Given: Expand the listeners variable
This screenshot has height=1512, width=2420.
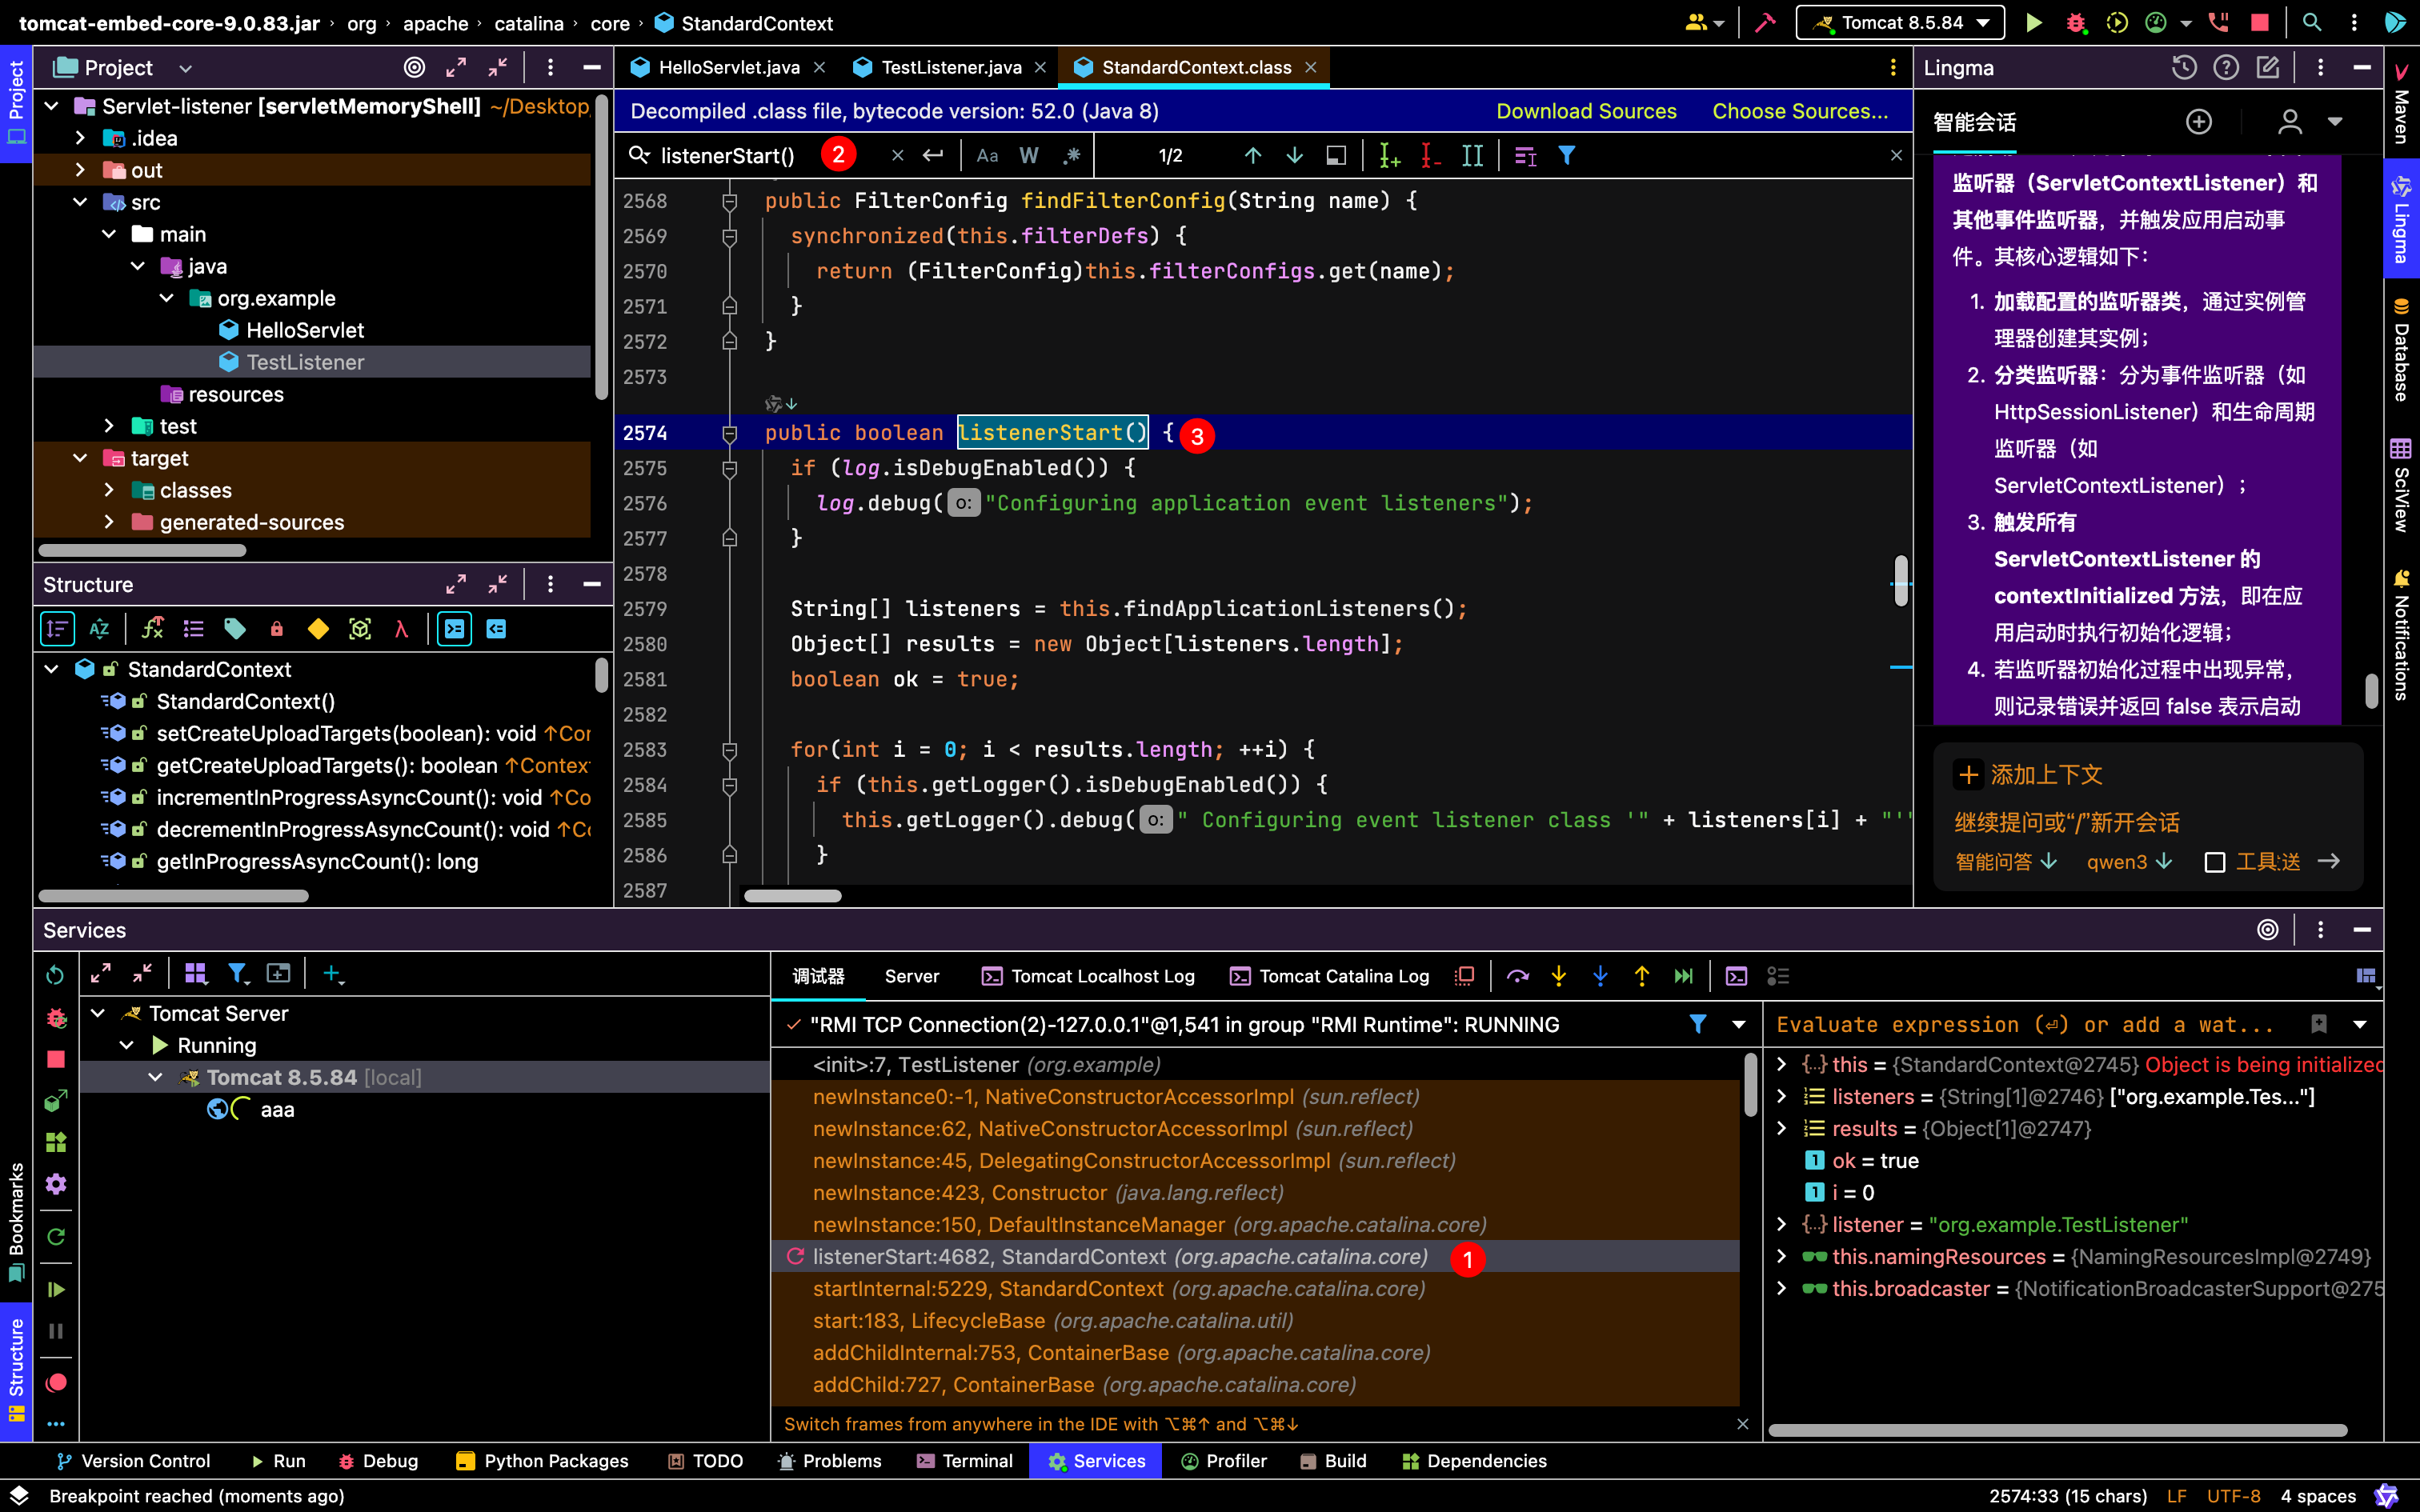Looking at the screenshot, I should click(1781, 1096).
